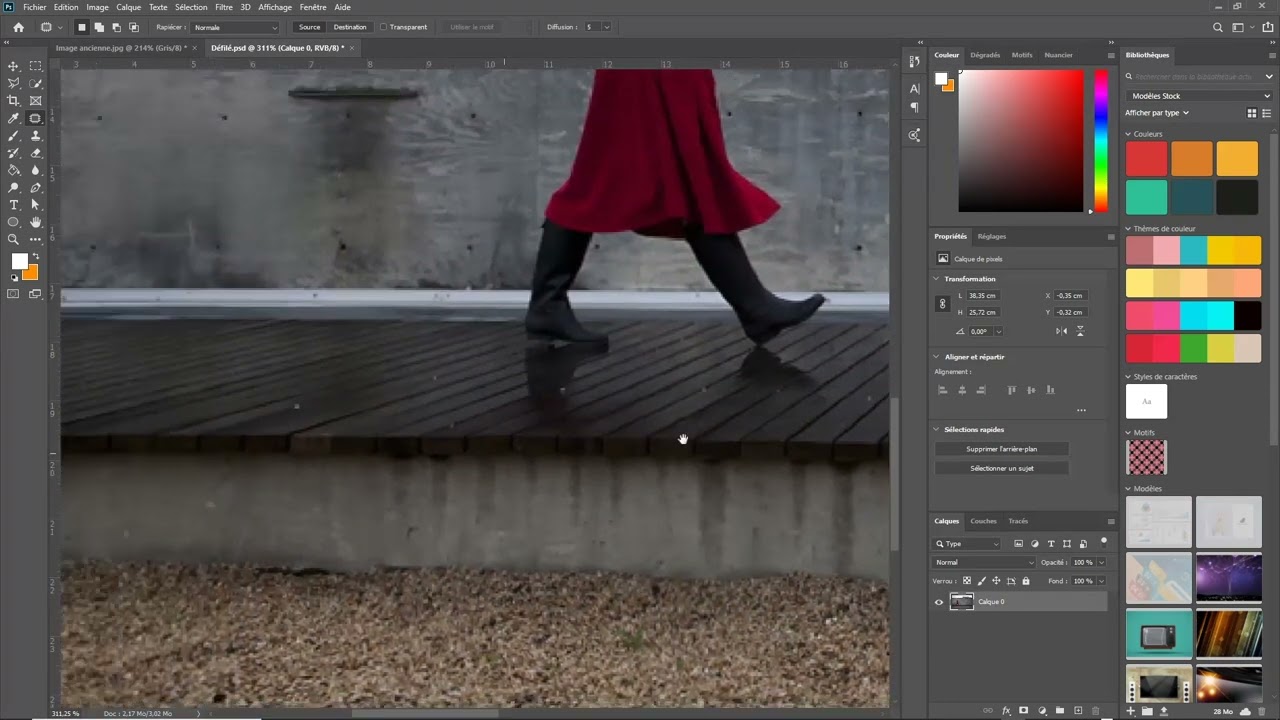Screen dimensions: 1280x720
Task: Toggle lock image pixels brush icon
Action: 981,581
